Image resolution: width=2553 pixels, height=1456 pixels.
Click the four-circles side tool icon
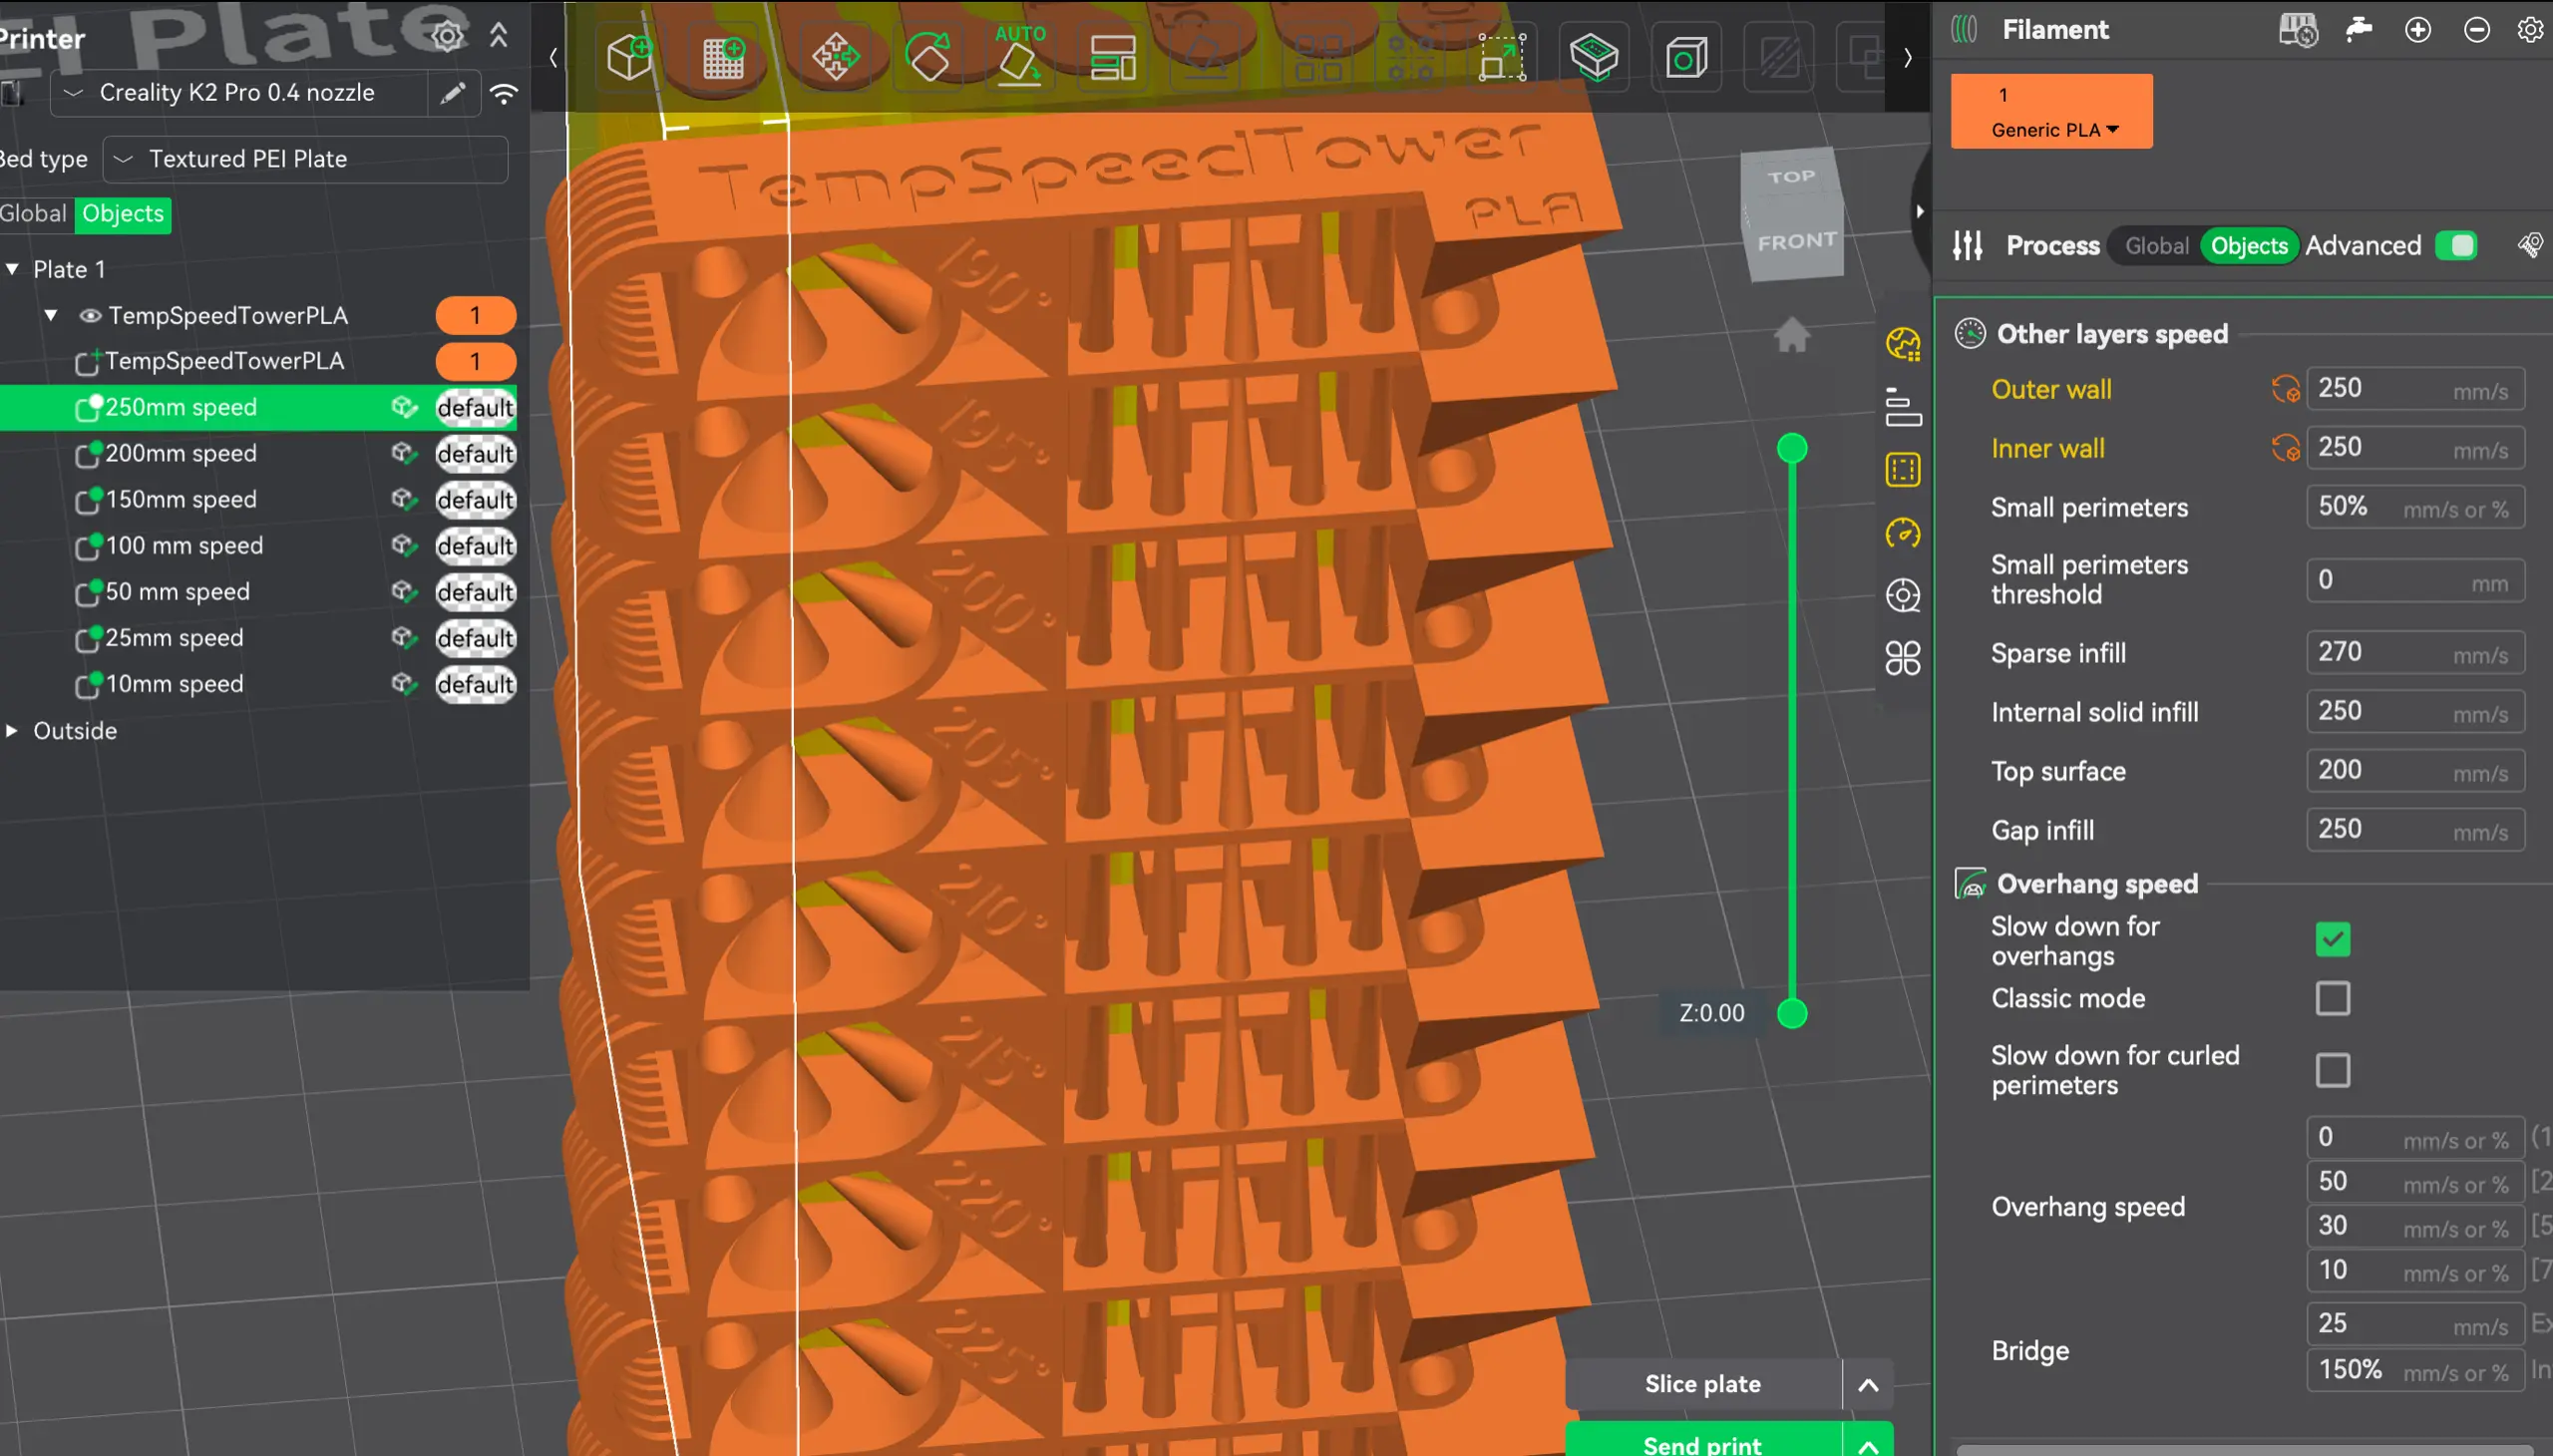click(x=1902, y=658)
